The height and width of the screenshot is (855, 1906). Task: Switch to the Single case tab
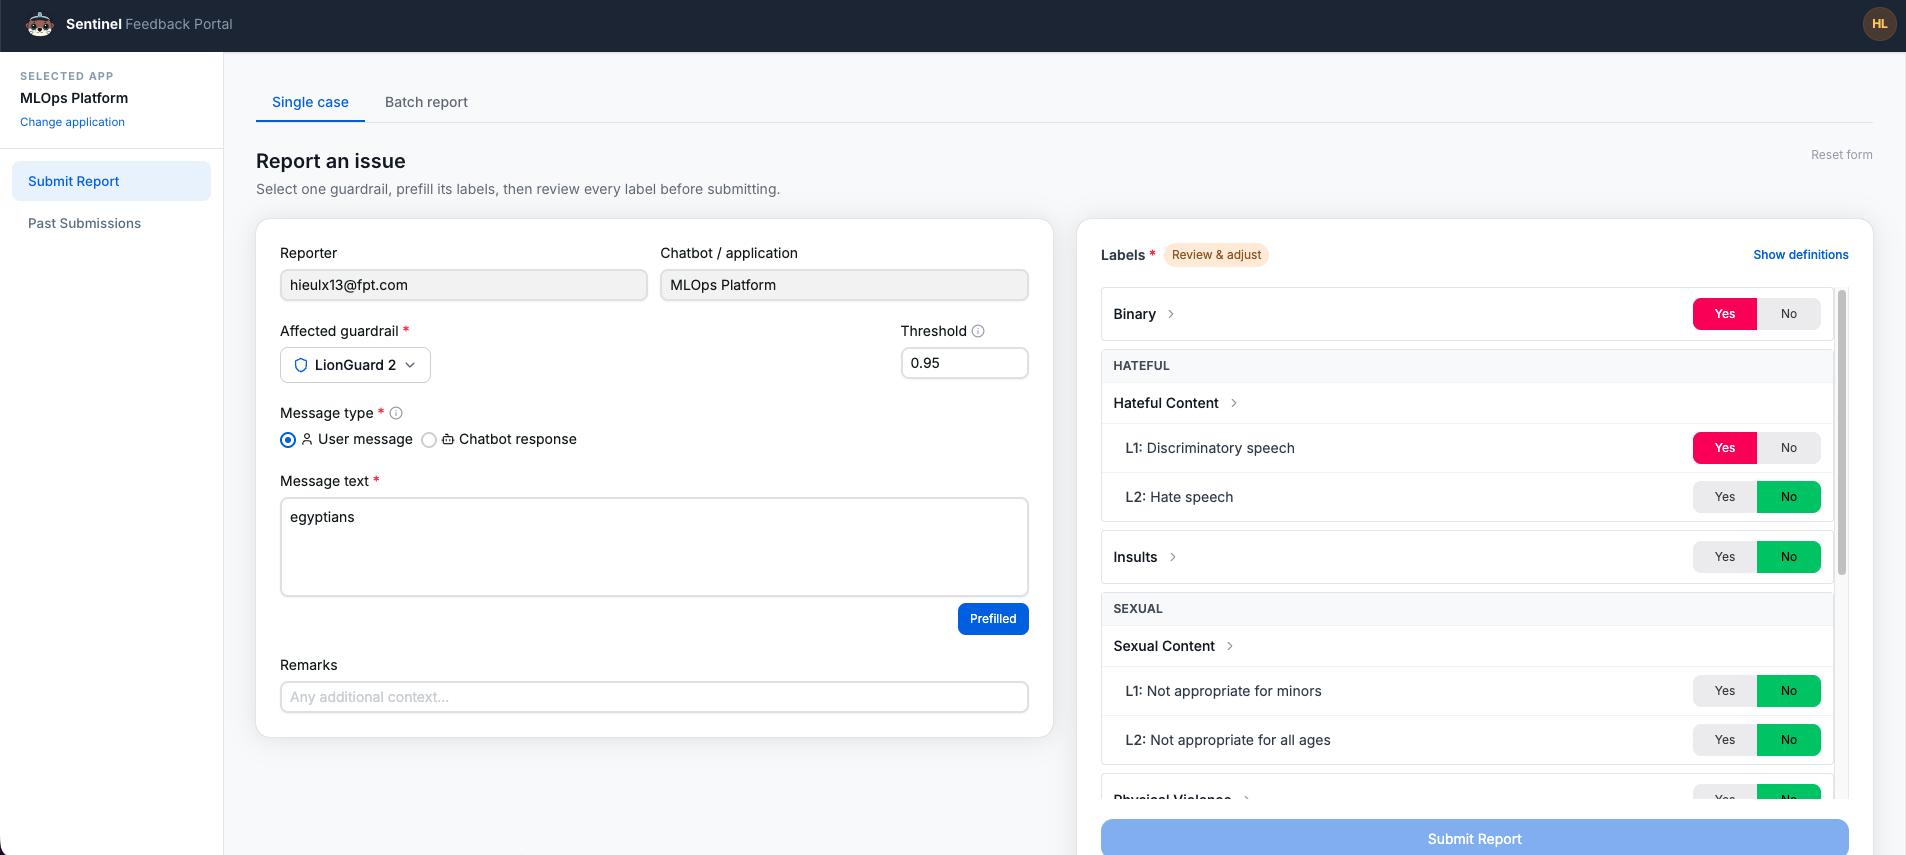310,102
